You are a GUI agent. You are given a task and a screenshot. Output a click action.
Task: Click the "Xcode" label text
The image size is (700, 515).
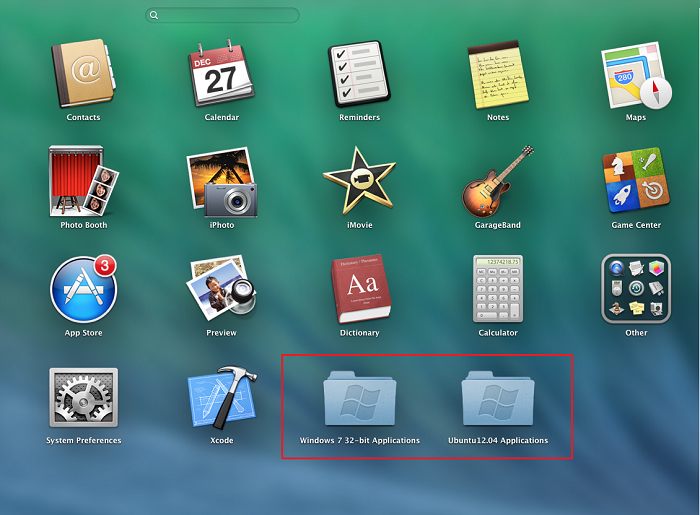coord(222,440)
